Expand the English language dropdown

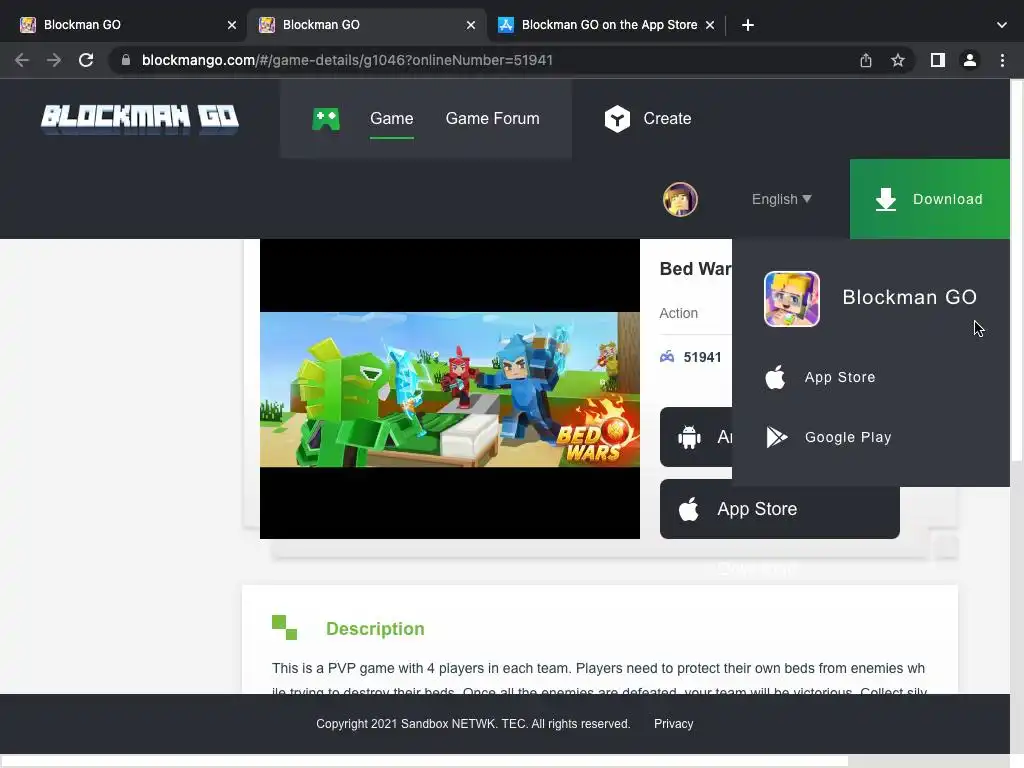pos(781,199)
